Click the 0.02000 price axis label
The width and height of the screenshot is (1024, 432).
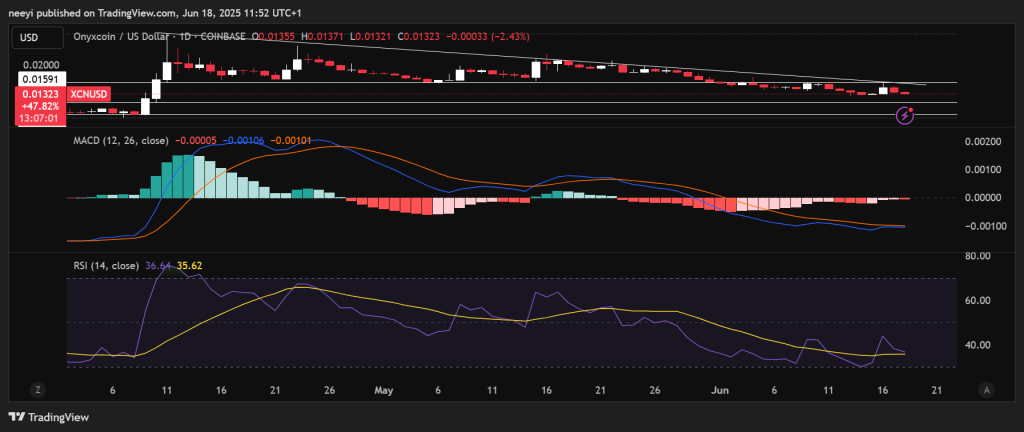[x=40, y=65]
